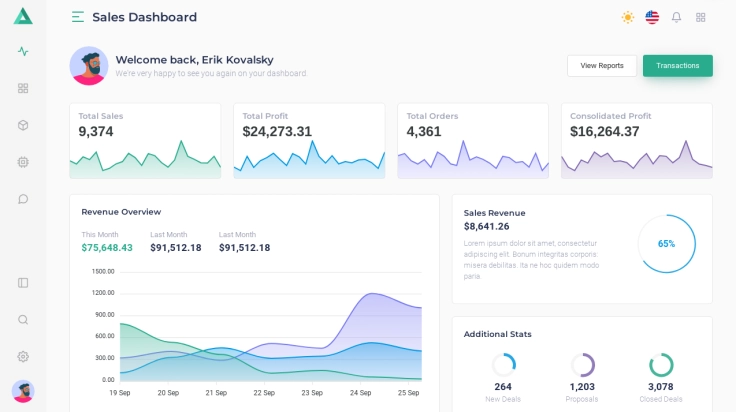Click the Total Sales stat card

(x=145, y=141)
